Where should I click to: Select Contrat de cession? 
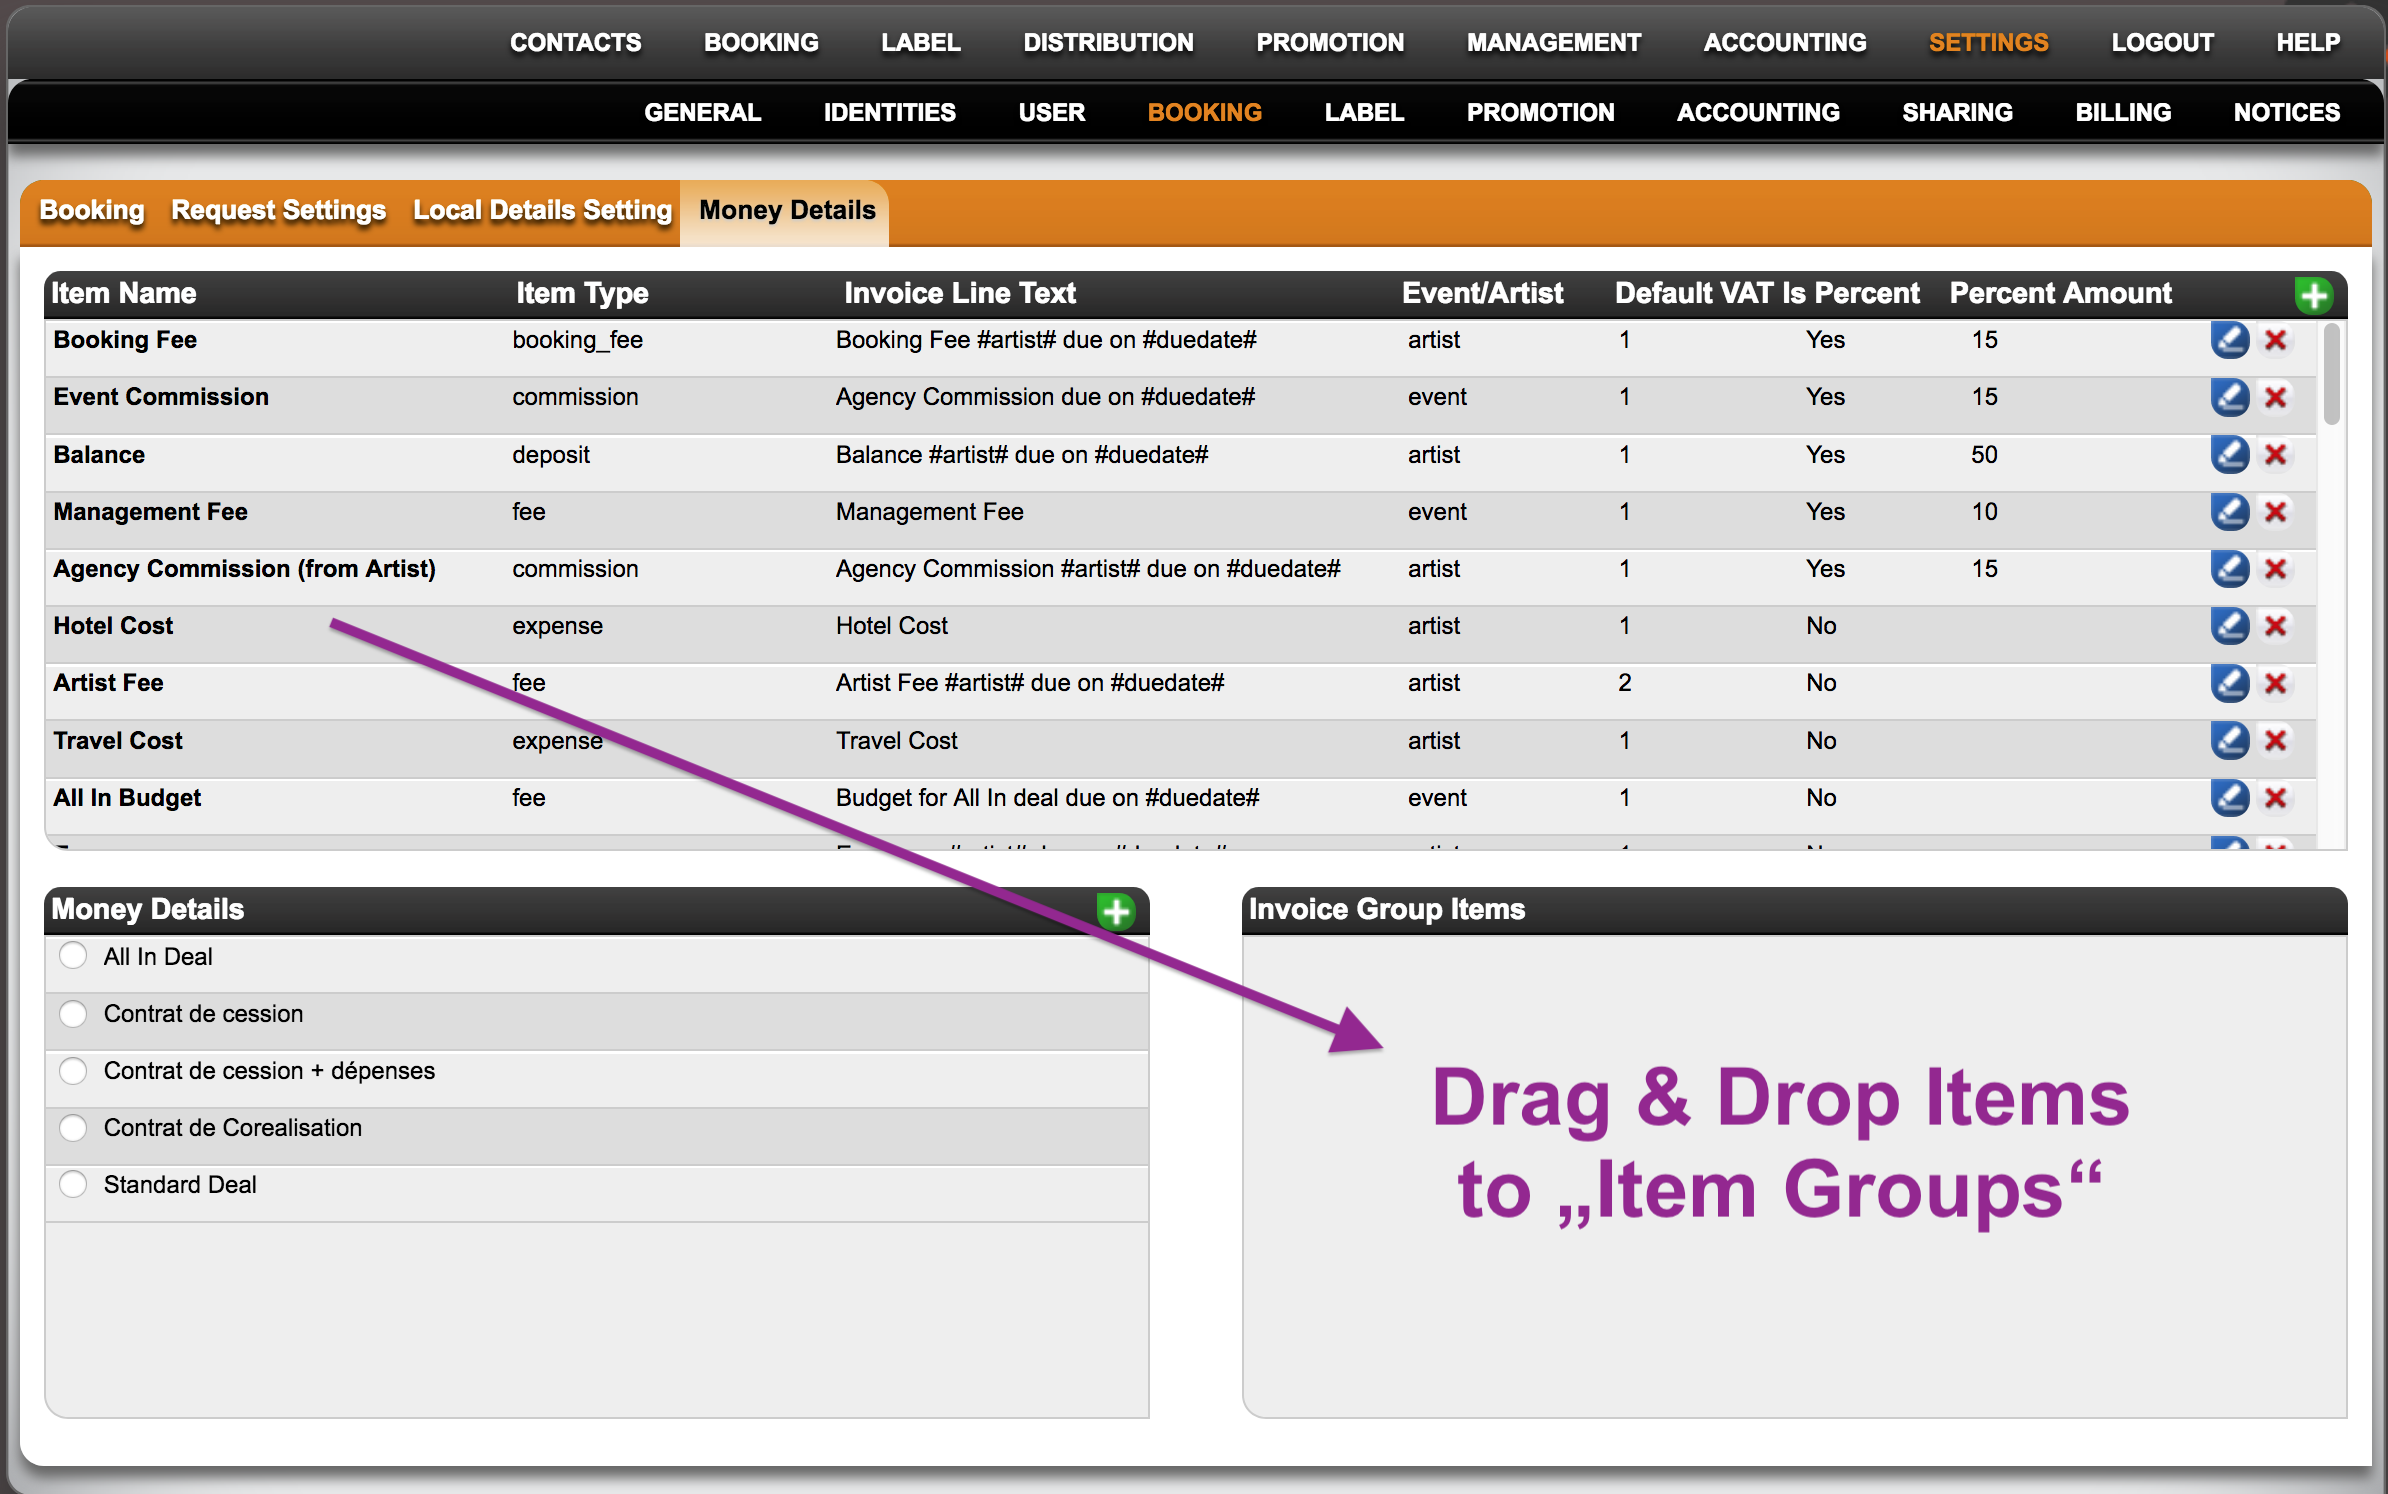tap(73, 1013)
